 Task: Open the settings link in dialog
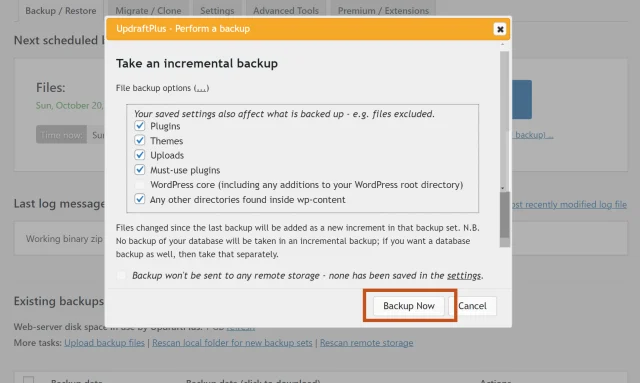(x=464, y=276)
